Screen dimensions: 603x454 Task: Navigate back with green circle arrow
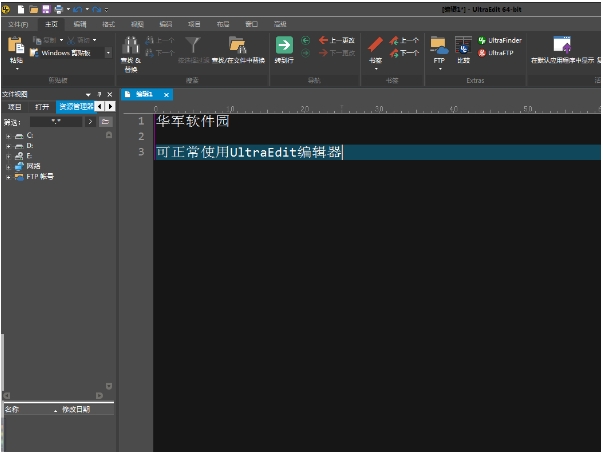(x=305, y=40)
